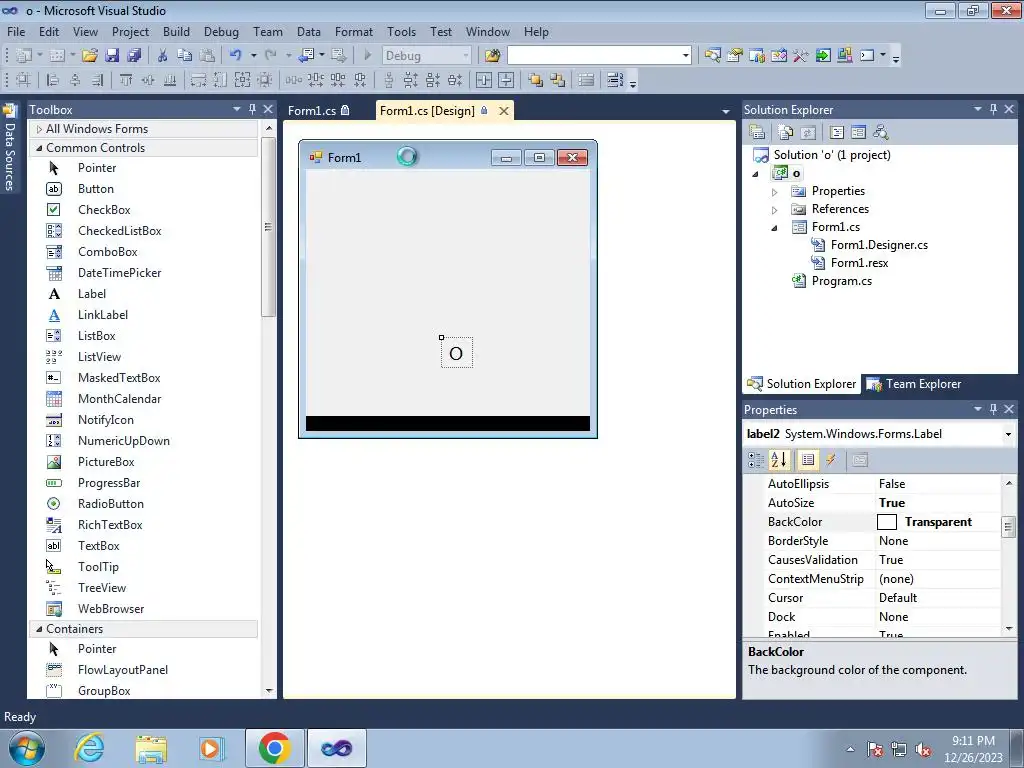1024x768 pixels.
Task: Show Events lightning icon in Properties
Action: (x=831, y=460)
